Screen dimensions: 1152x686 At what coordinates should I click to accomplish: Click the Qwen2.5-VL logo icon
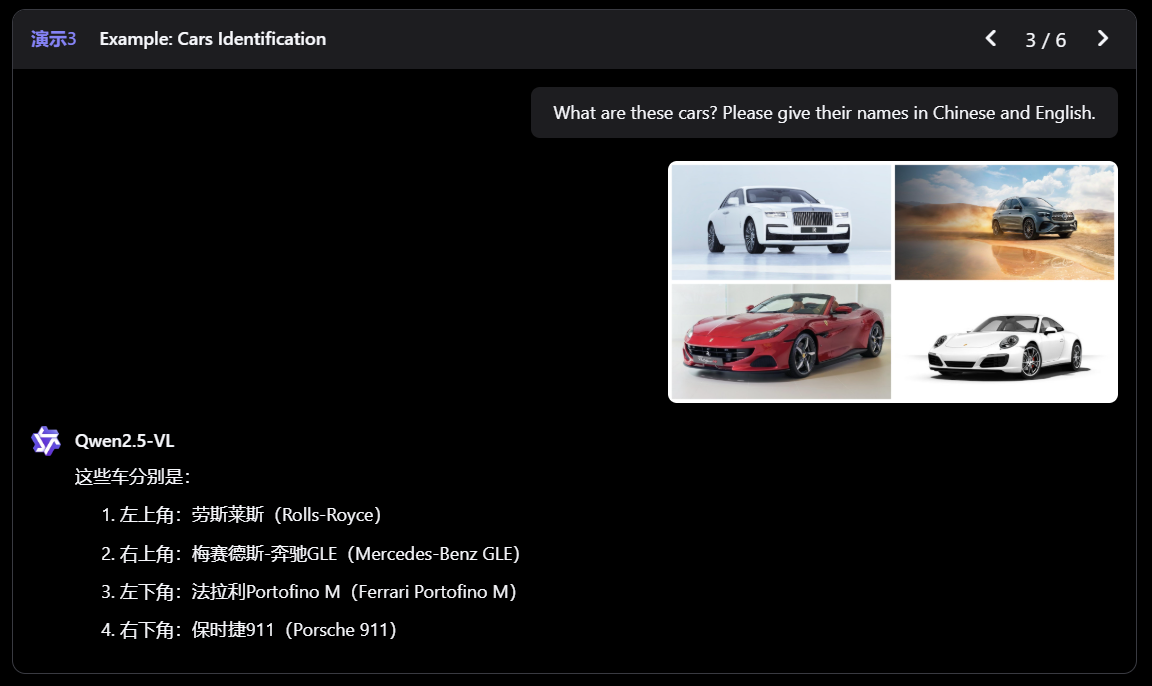click(46, 441)
